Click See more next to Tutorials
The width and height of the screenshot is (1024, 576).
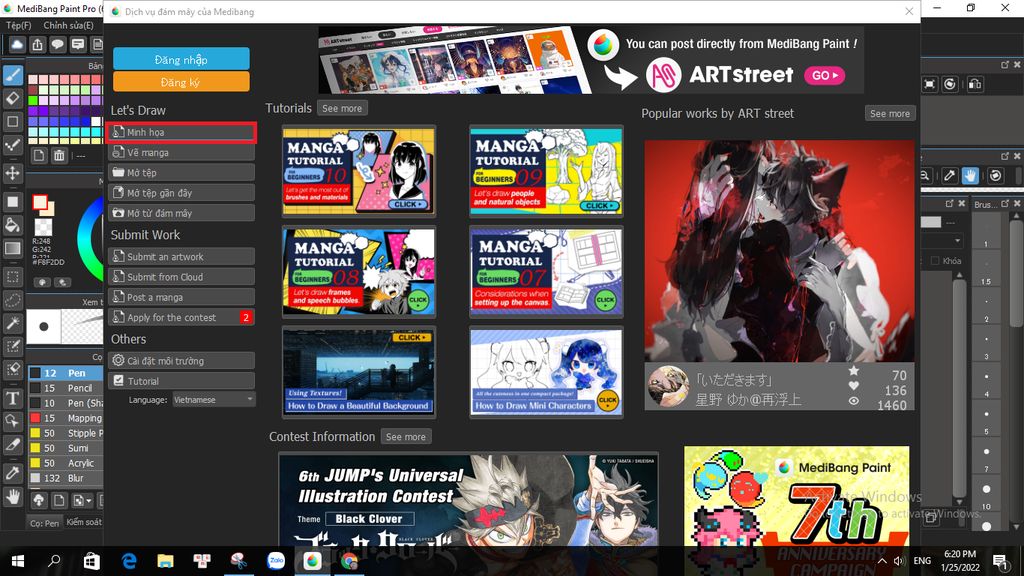pyautogui.click(x=342, y=108)
